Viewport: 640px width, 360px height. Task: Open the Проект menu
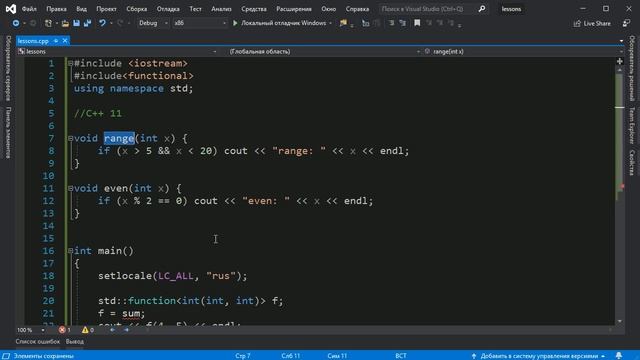(x=106, y=9)
